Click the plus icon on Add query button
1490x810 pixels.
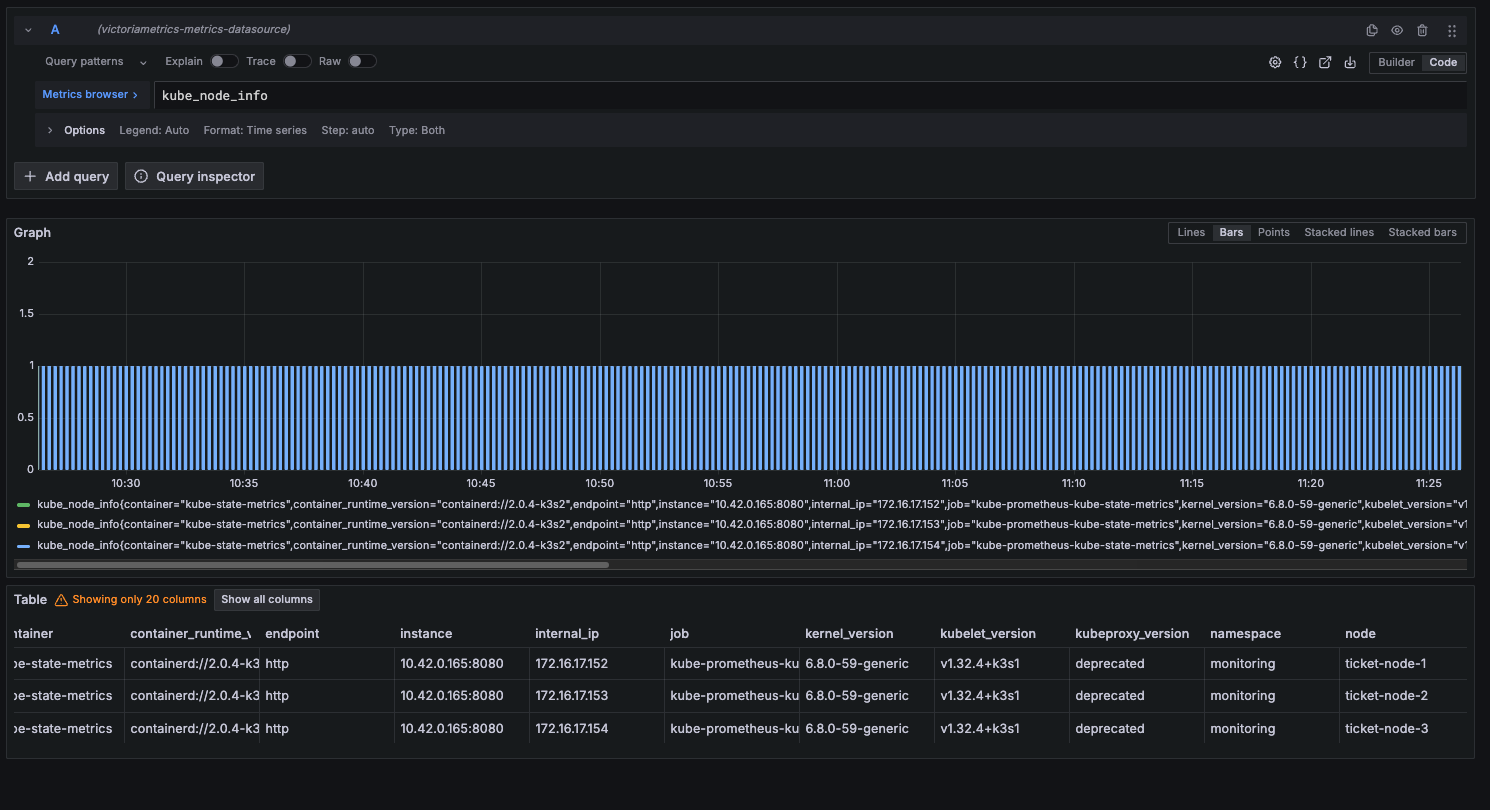point(30,176)
